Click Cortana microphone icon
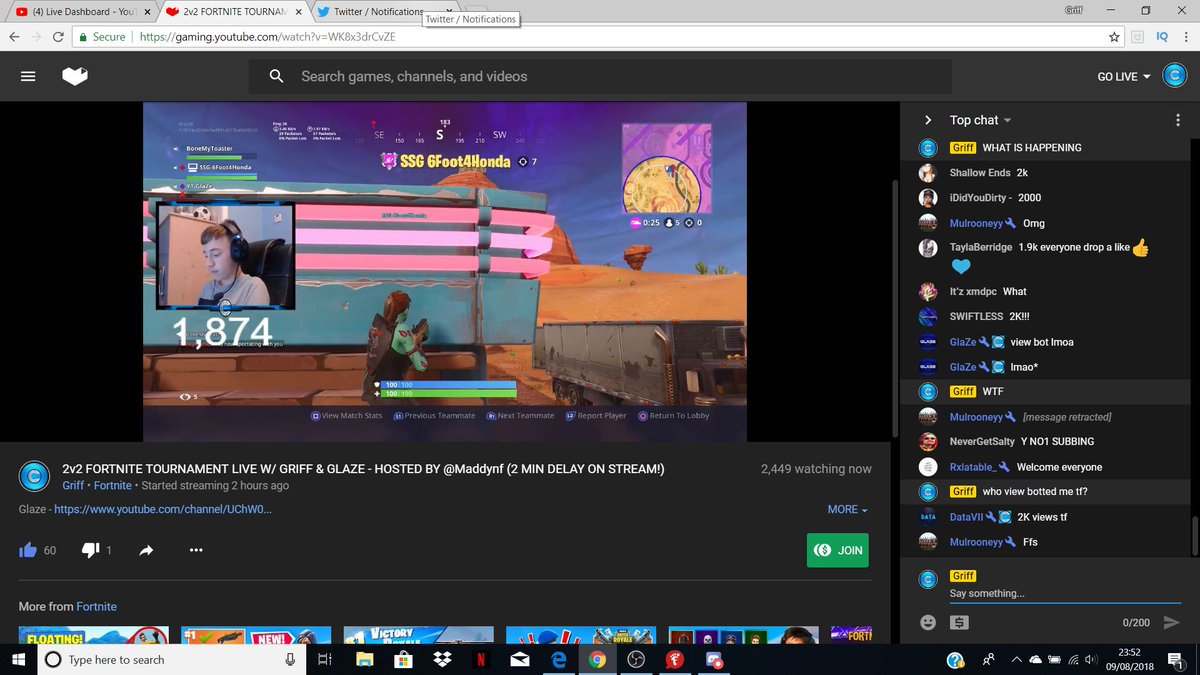 click(x=290, y=660)
